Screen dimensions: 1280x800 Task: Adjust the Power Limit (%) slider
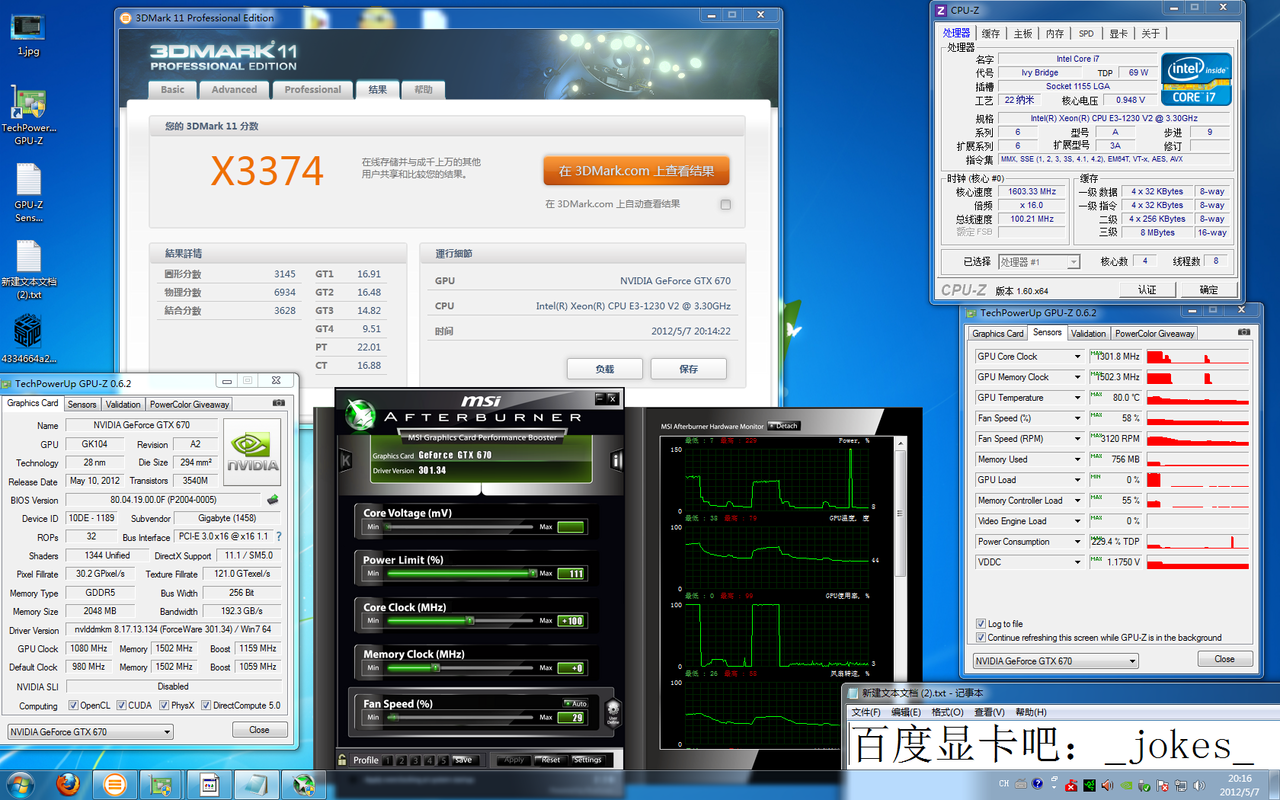coord(460,573)
